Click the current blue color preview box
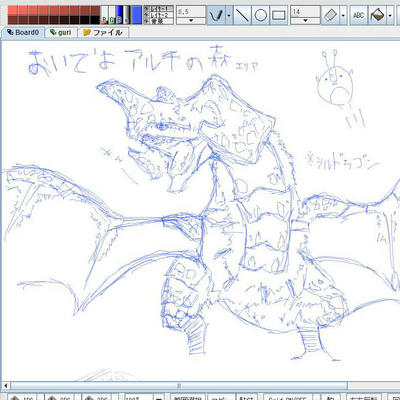This screenshot has width=400, height=400. (137, 15)
